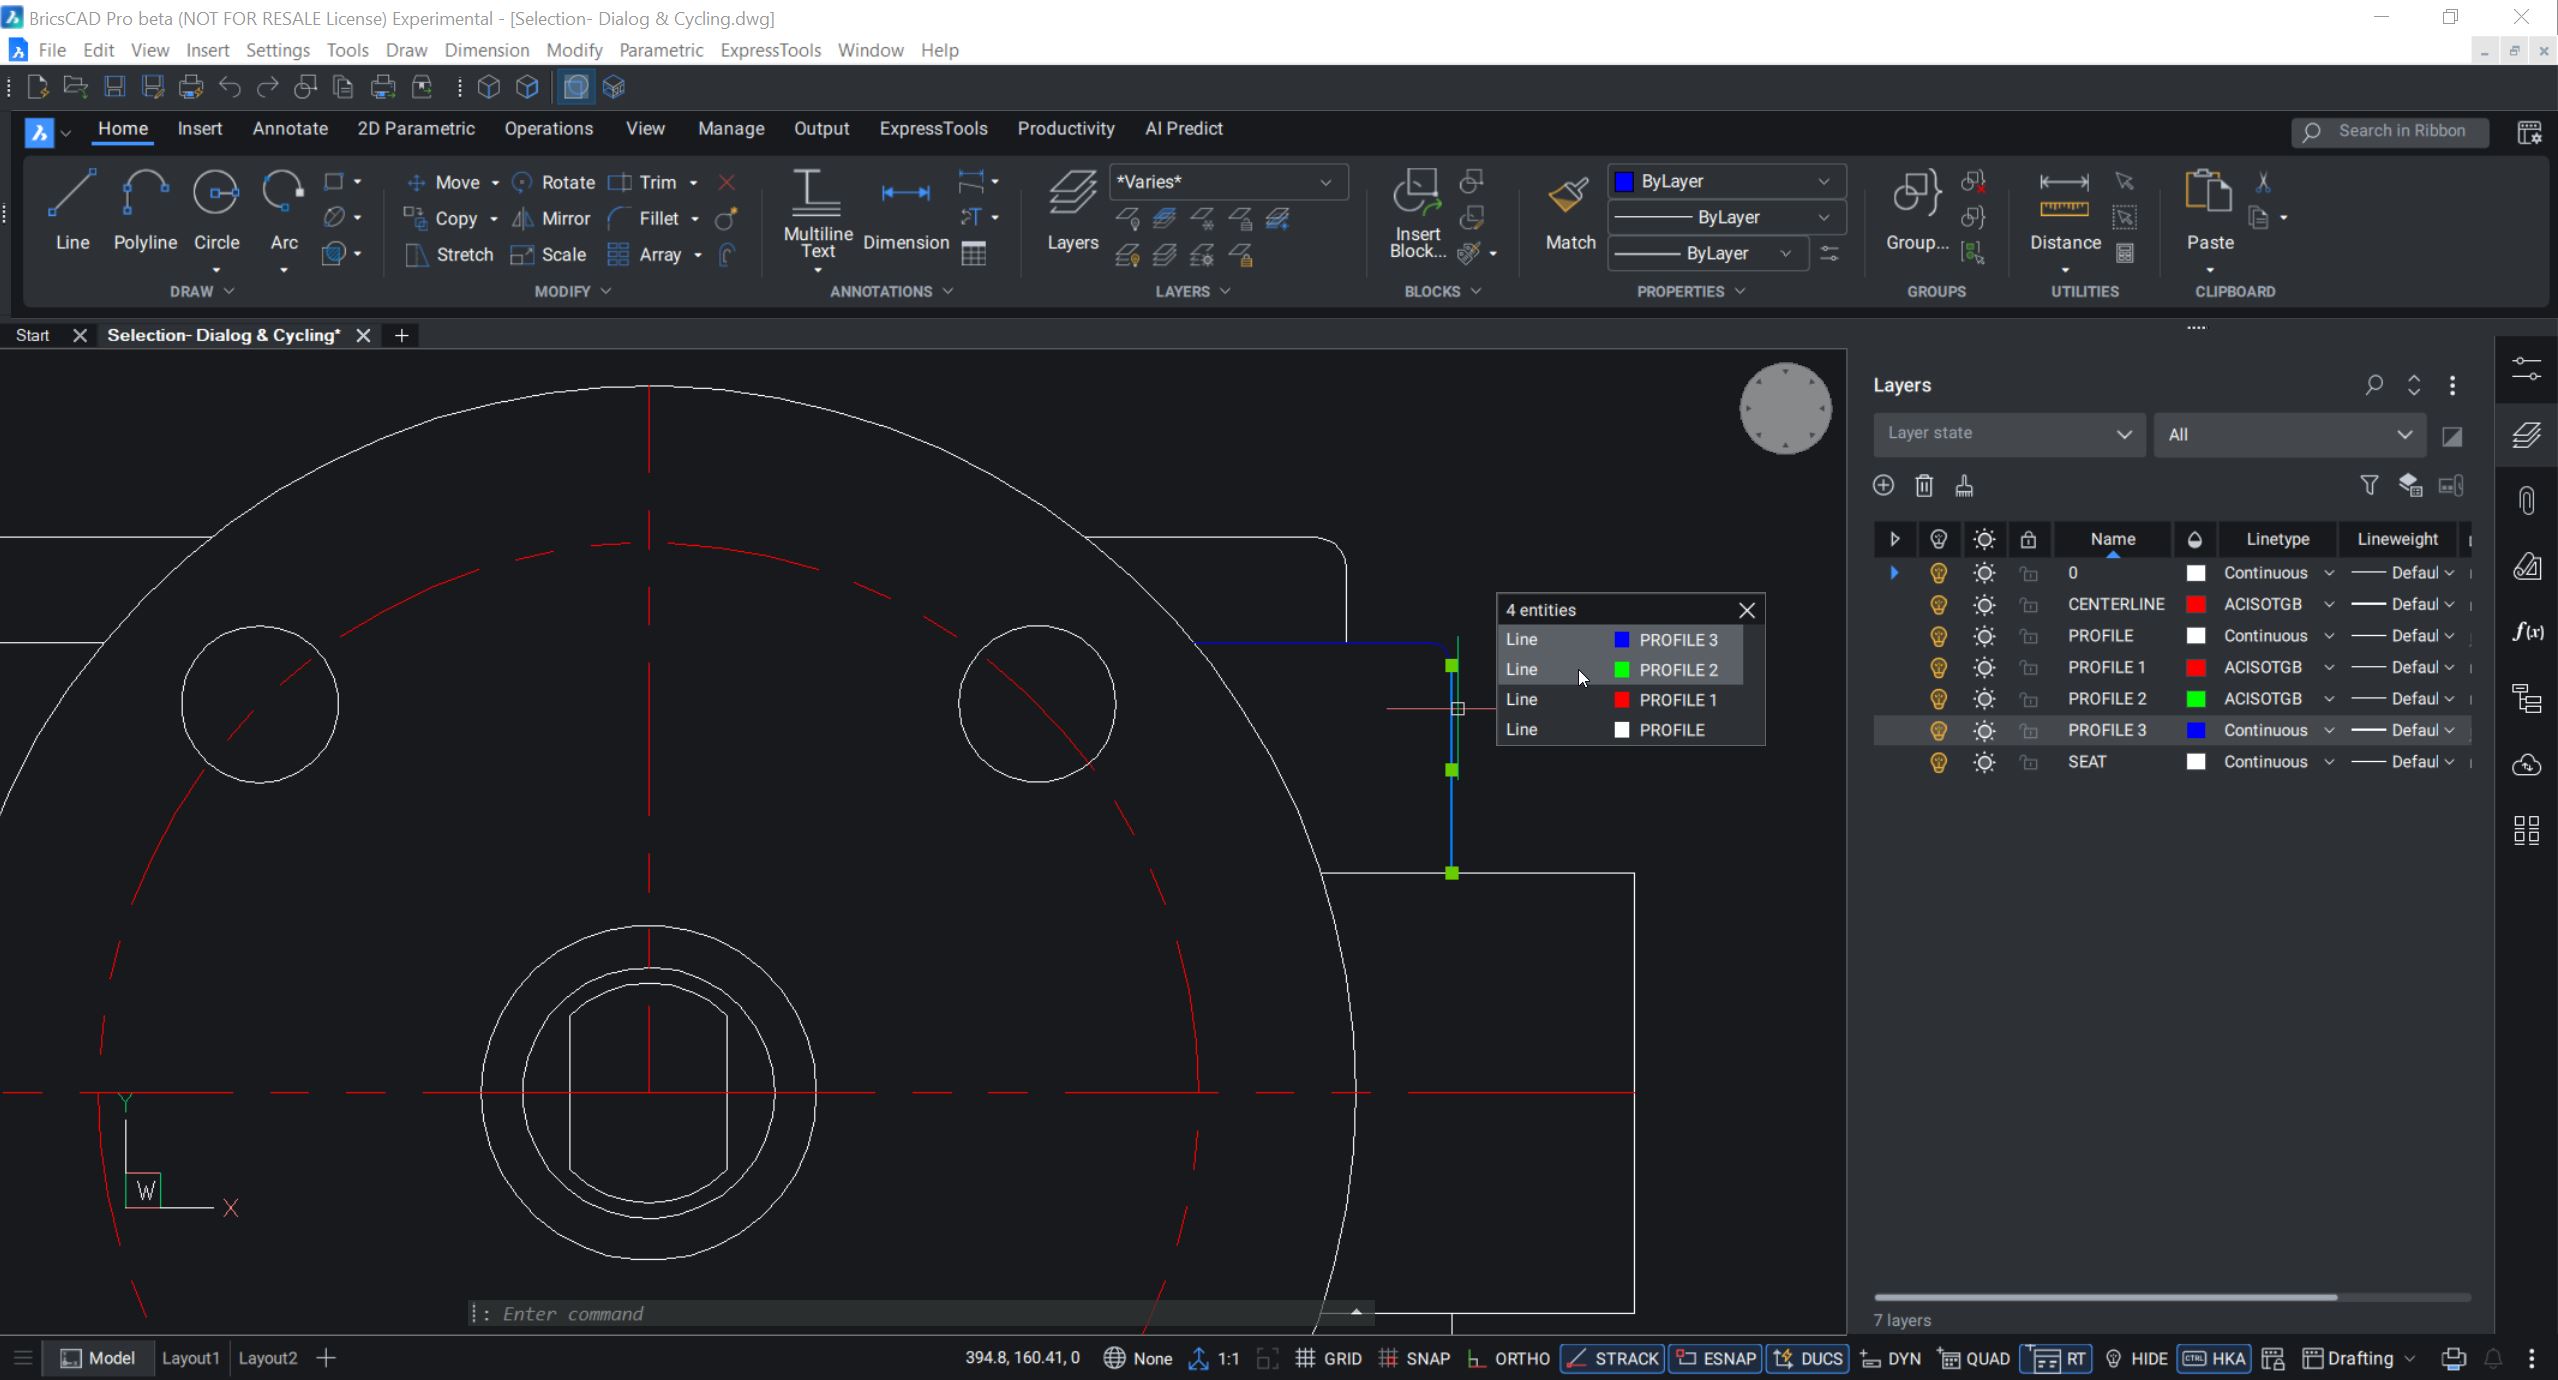Select the Mirror tool

(x=564, y=218)
